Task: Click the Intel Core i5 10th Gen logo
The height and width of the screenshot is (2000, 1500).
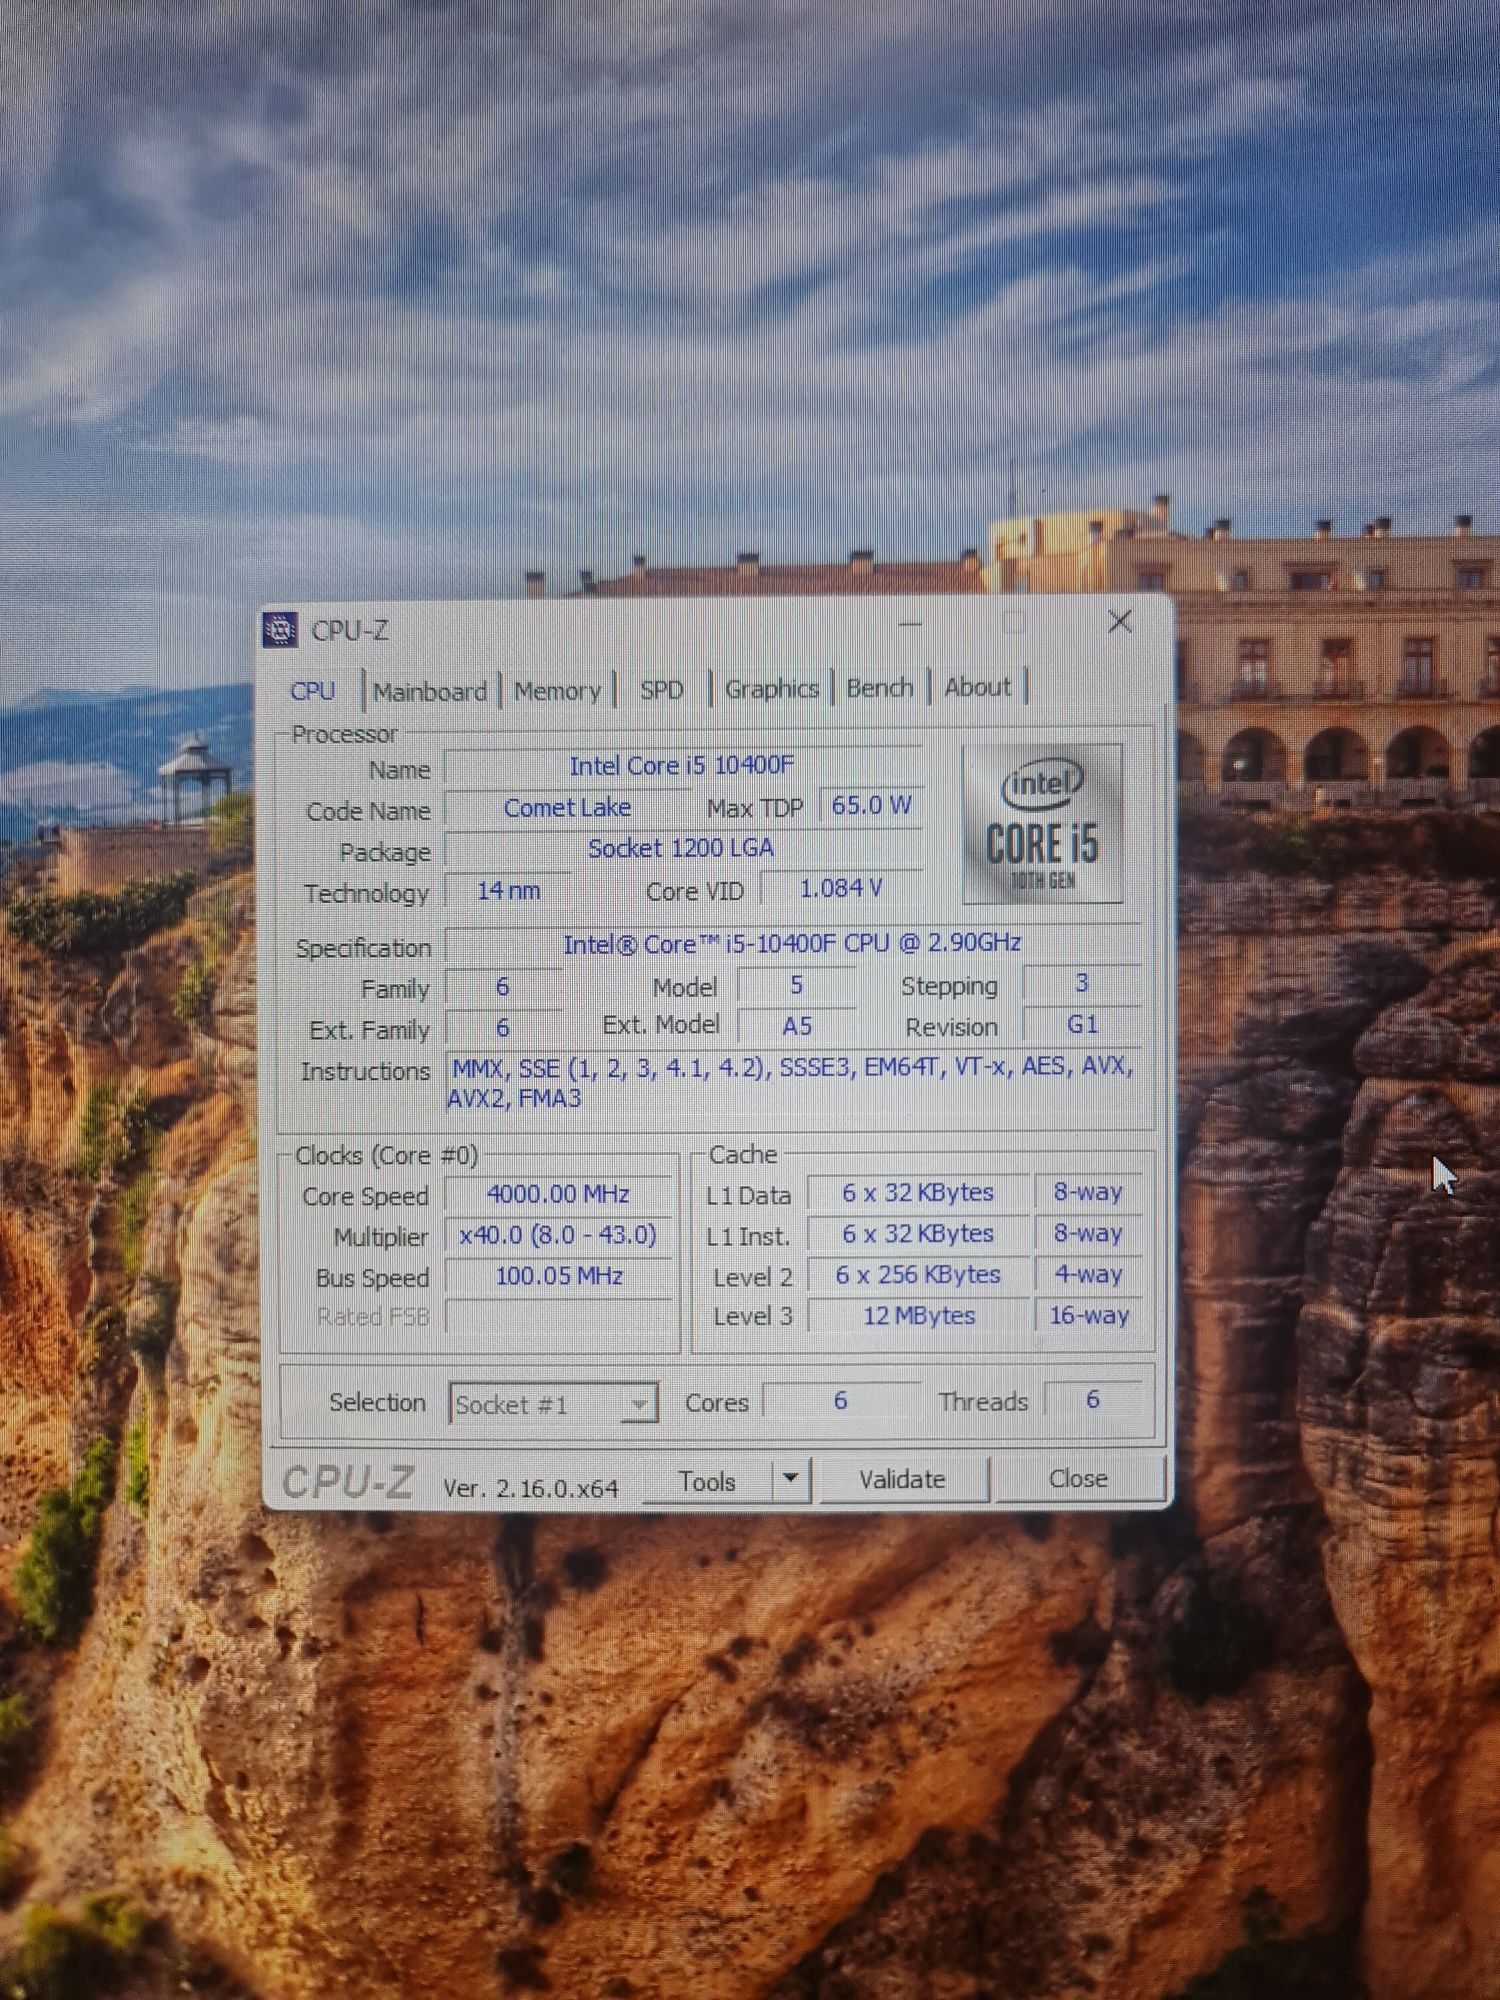Action: coord(1042,824)
